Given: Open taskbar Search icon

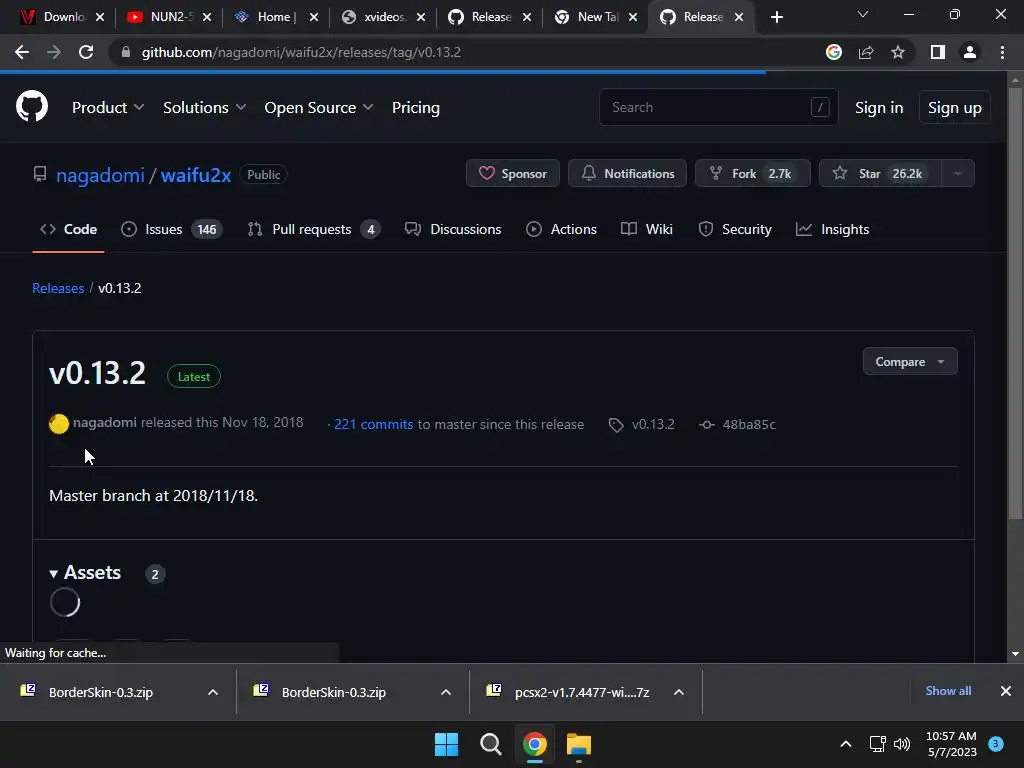Looking at the screenshot, I should point(490,744).
